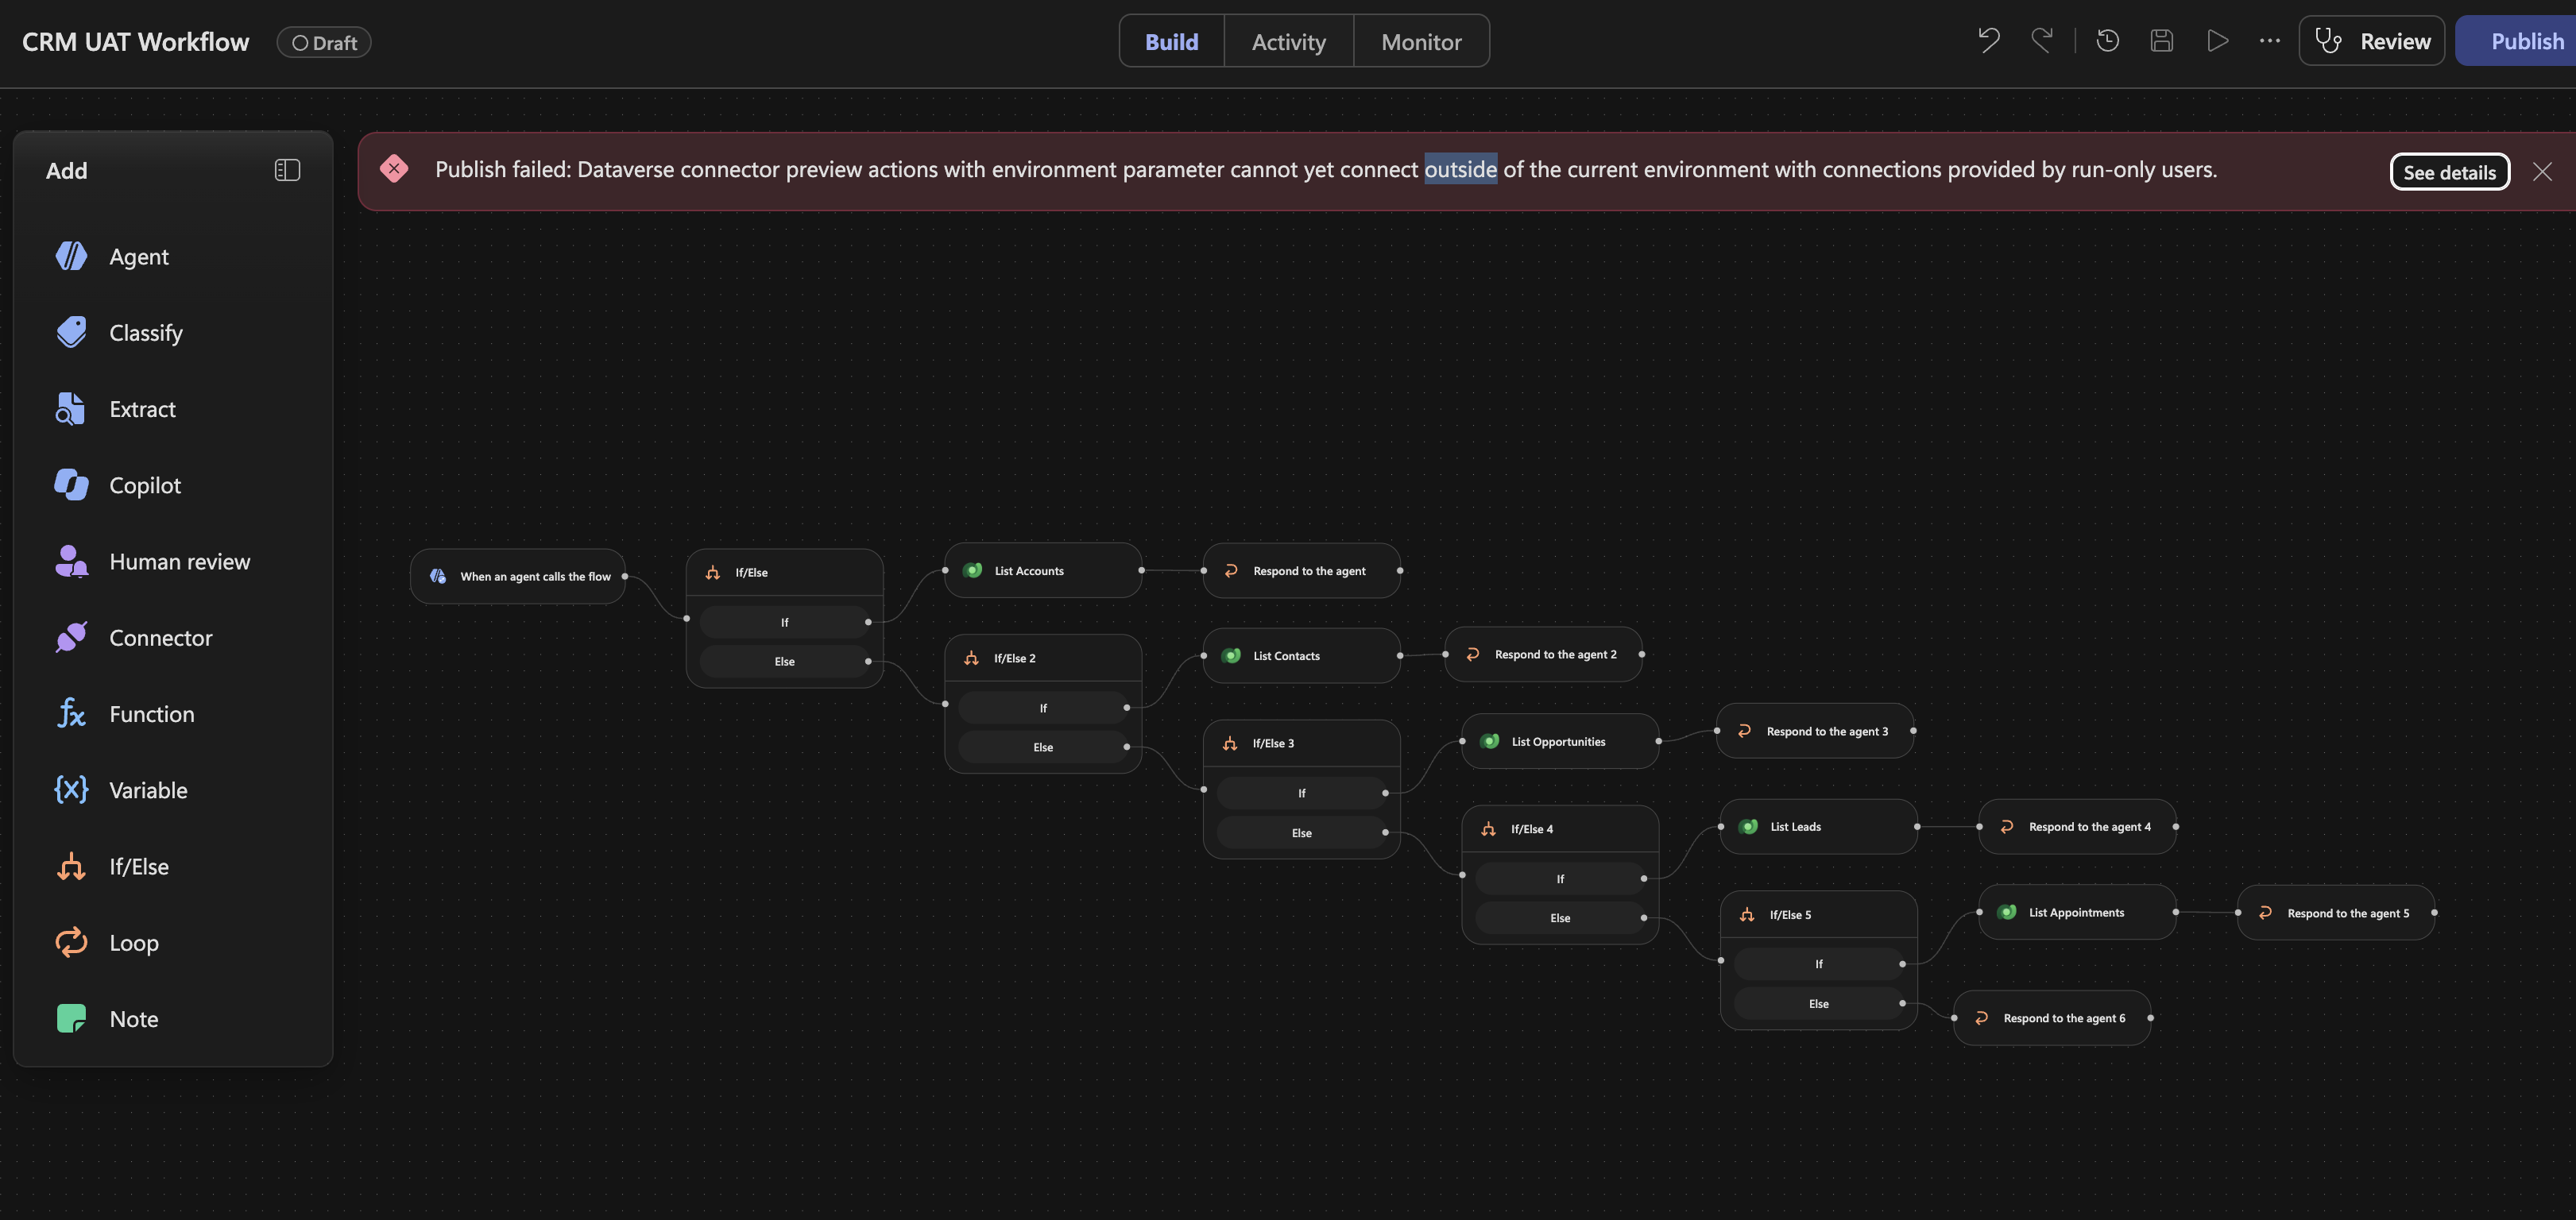Image resolution: width=2576 pixels, height=1220 pixels.
Task: Open version history
Action: [2108, 41]
